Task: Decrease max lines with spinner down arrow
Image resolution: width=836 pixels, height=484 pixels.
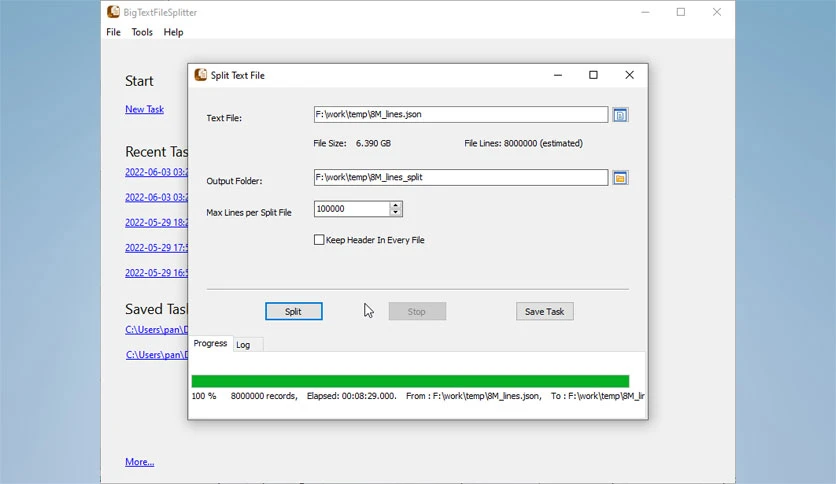Action: click(x=396, y=212)
